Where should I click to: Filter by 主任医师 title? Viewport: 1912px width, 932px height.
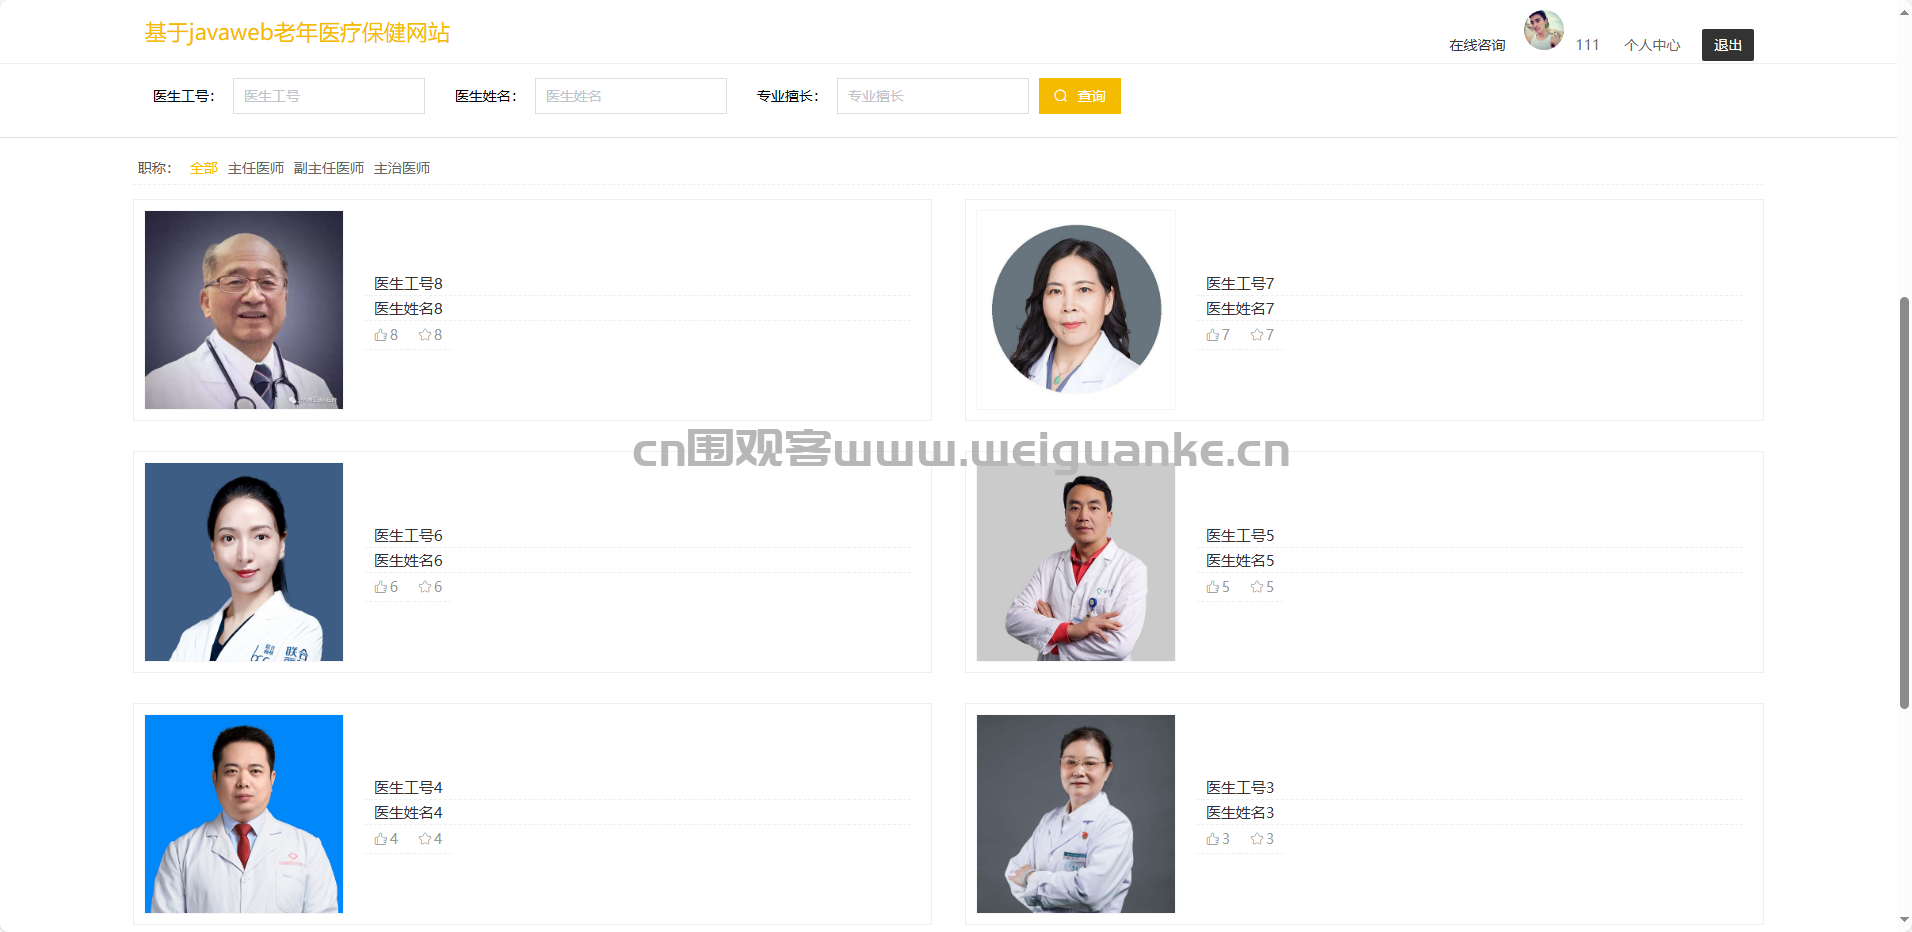(x=256, y=168)
